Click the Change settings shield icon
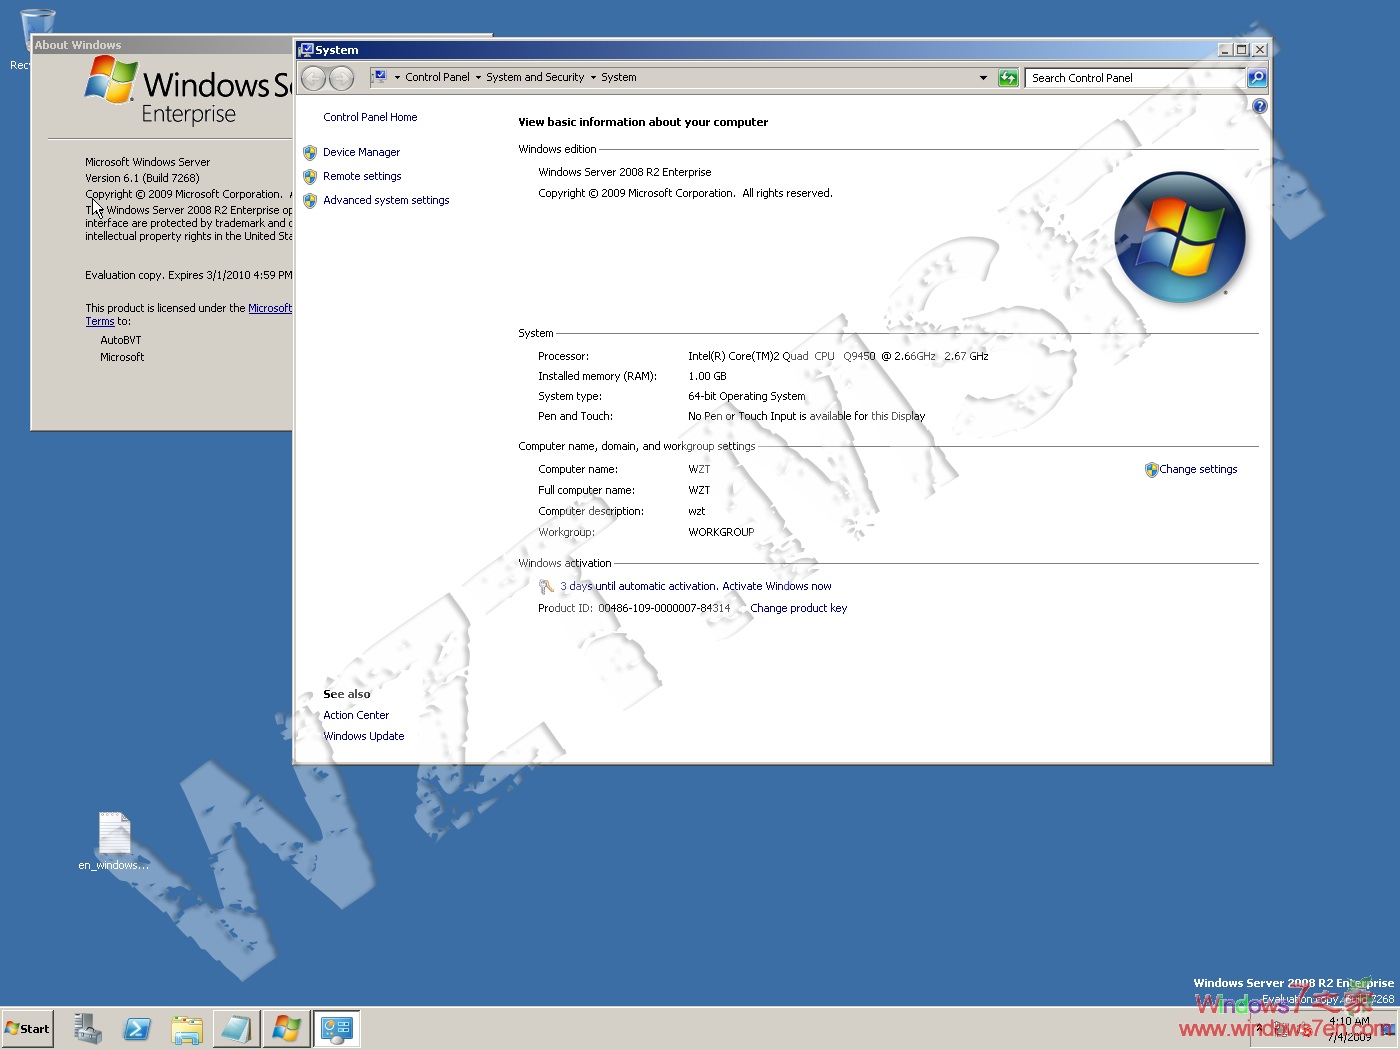Viewport: 1400px width, 1050px height. (x=1151, y=469)
